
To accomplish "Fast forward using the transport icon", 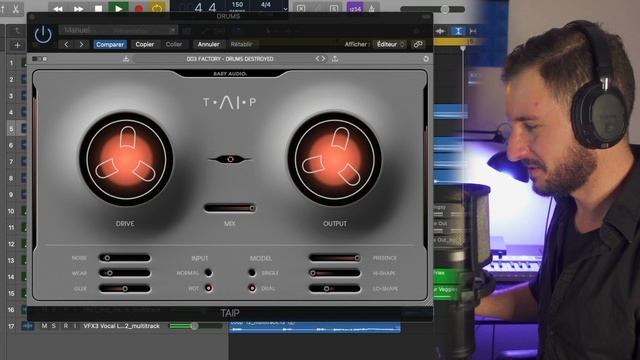I will [x=78, y=9].
